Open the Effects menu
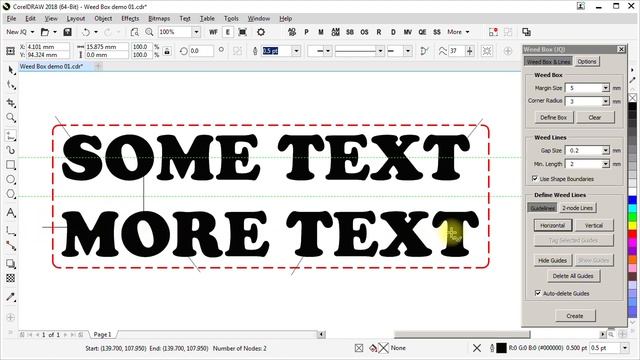Screen dimensions: 640x360 130,18
